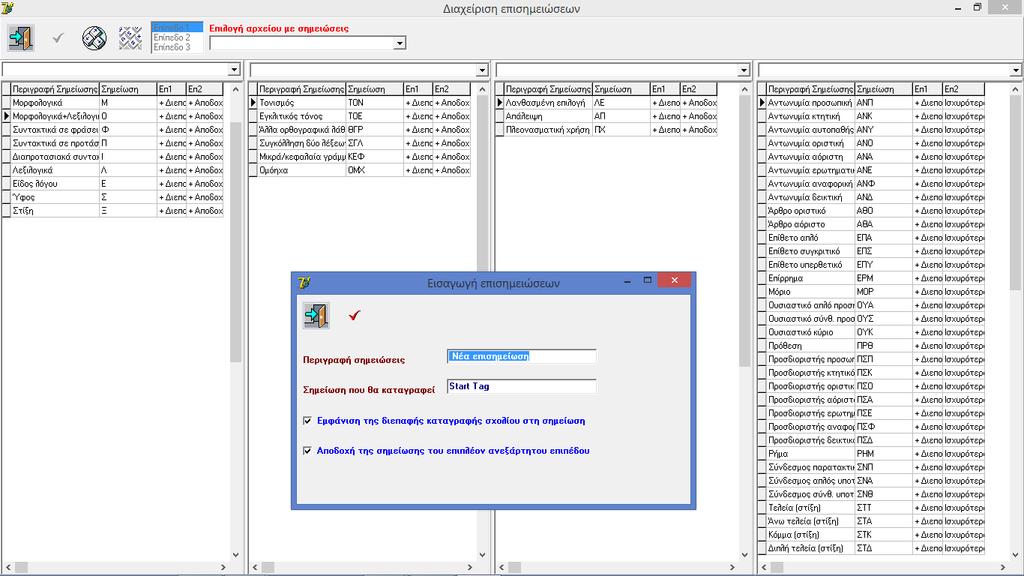This screenshot has width=1024, height=576.
Task: Click the scroll-up arrow of second table
Action: [483, 89]
